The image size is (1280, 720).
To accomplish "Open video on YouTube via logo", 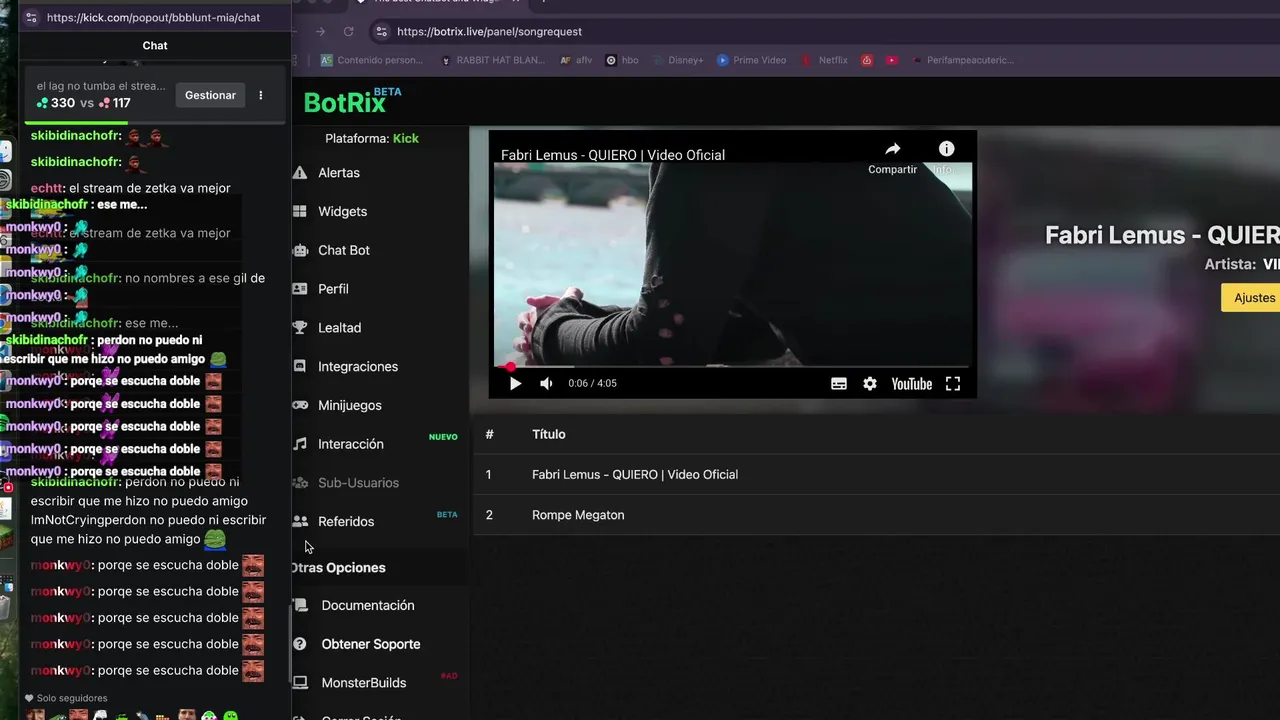I will click(911, 384).
